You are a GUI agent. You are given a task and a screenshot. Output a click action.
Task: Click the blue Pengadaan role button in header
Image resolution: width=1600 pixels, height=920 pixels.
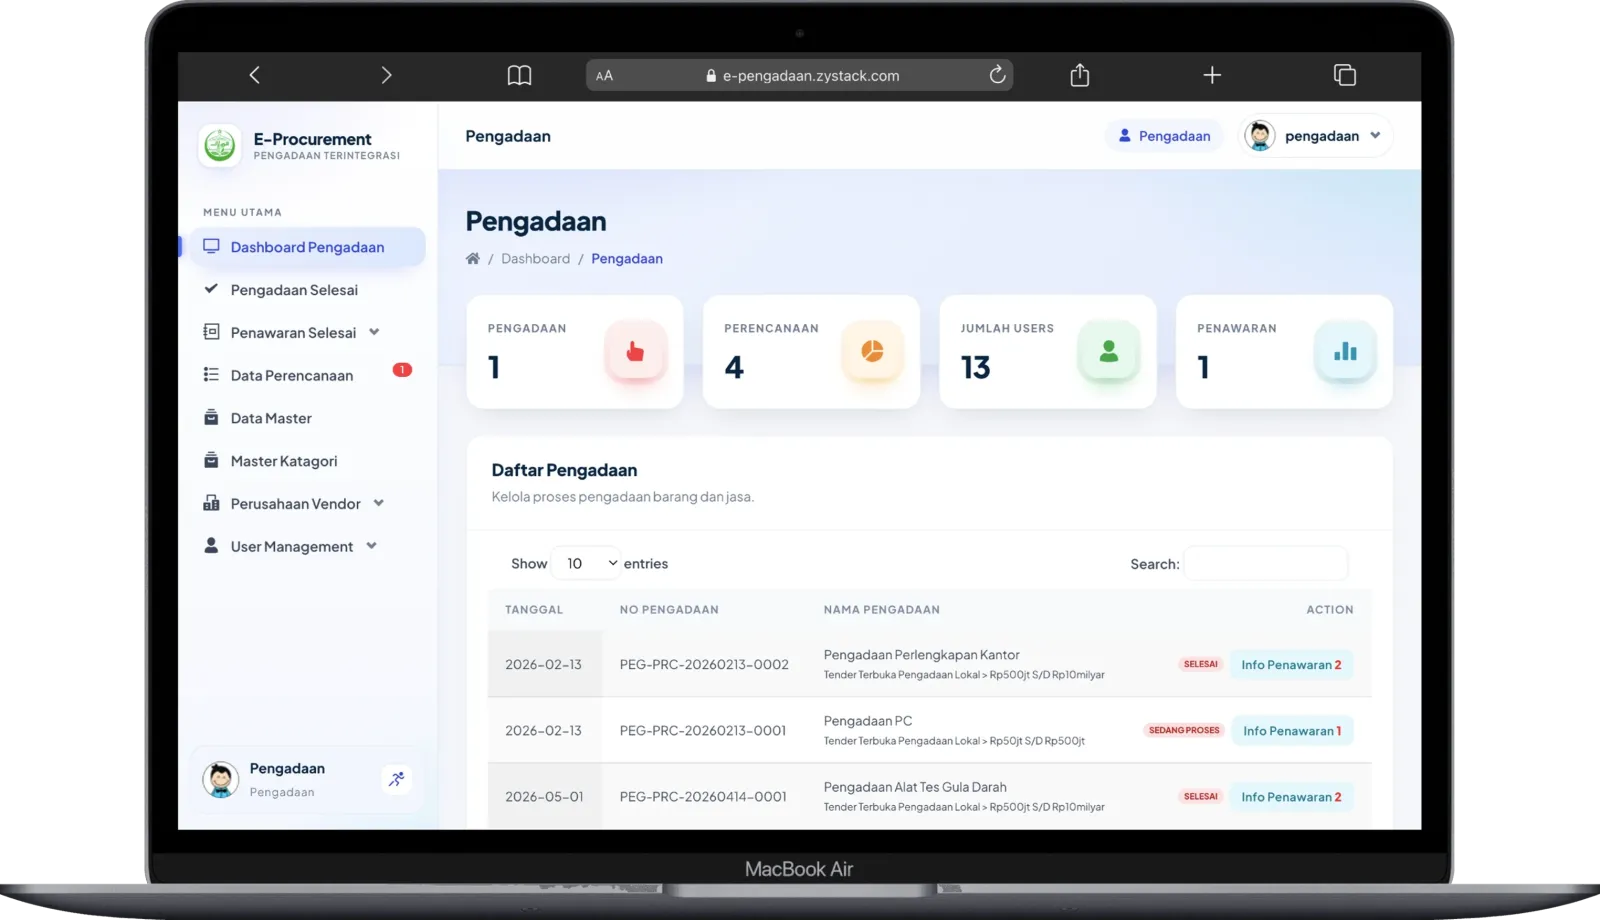1164,136
